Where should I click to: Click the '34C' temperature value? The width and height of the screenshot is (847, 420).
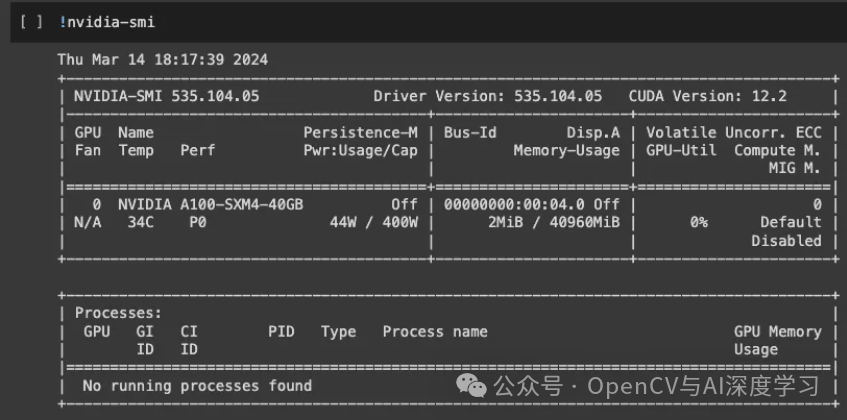coord(140,222)
